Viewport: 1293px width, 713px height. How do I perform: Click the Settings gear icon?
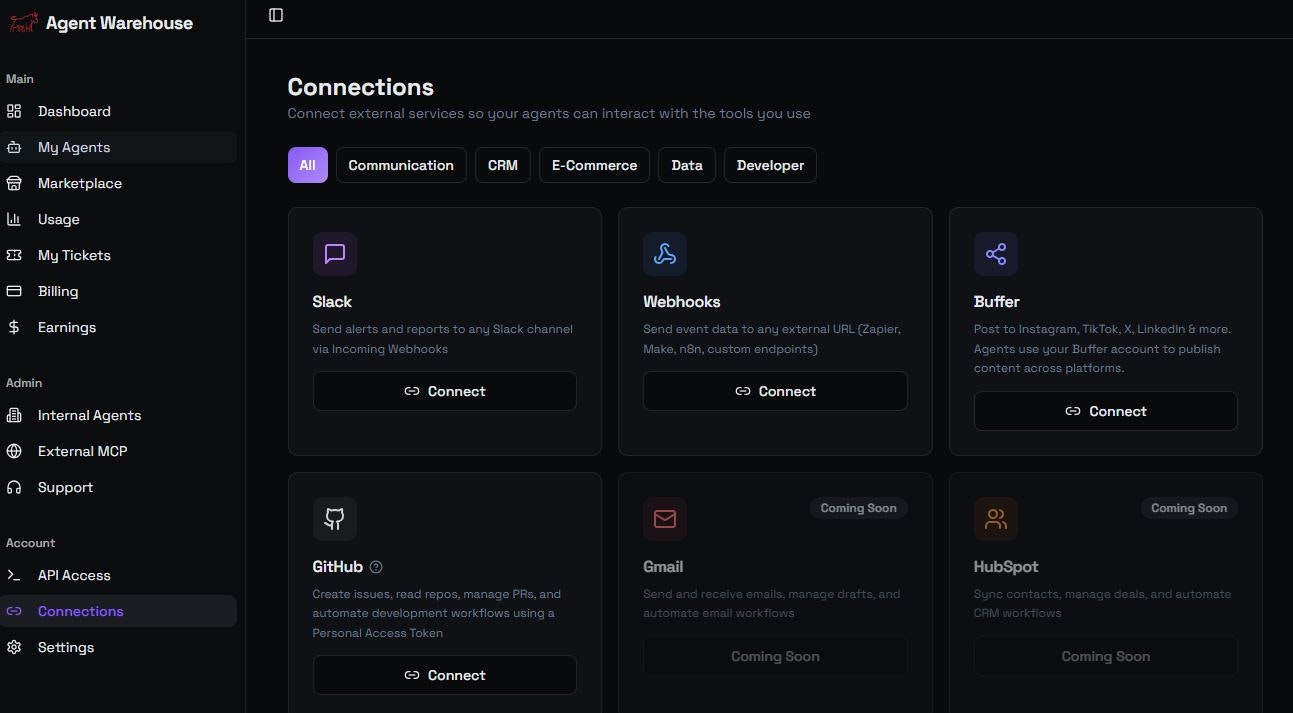click(x=14, y=647)
